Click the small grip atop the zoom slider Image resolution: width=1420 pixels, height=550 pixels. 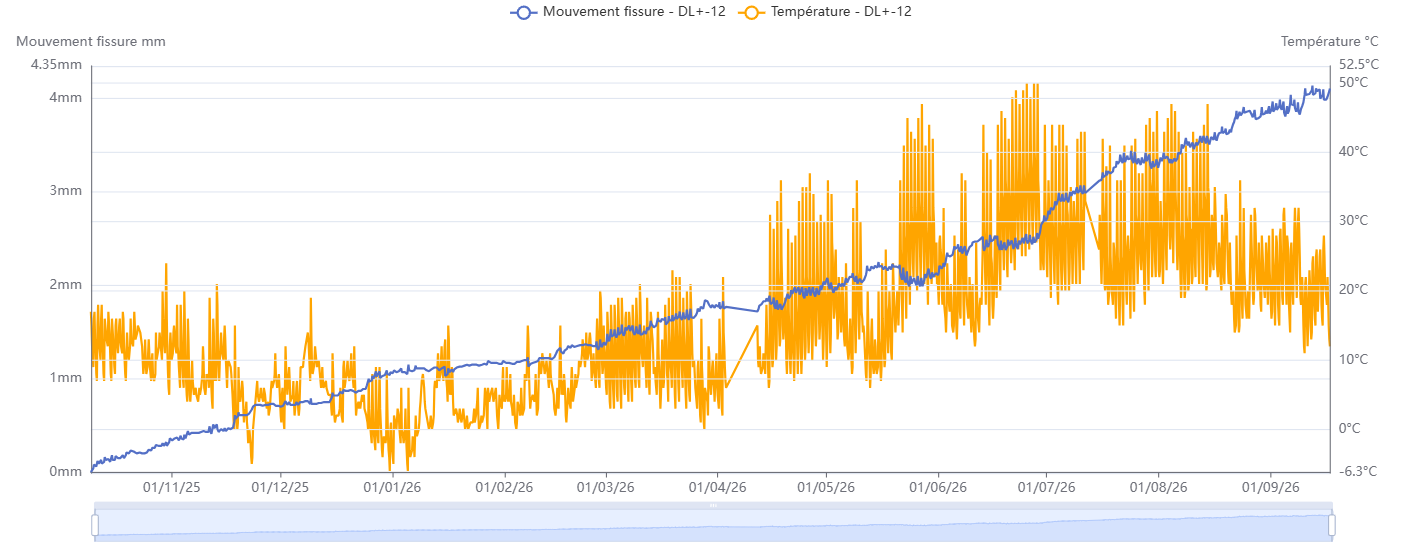(713, 506)
